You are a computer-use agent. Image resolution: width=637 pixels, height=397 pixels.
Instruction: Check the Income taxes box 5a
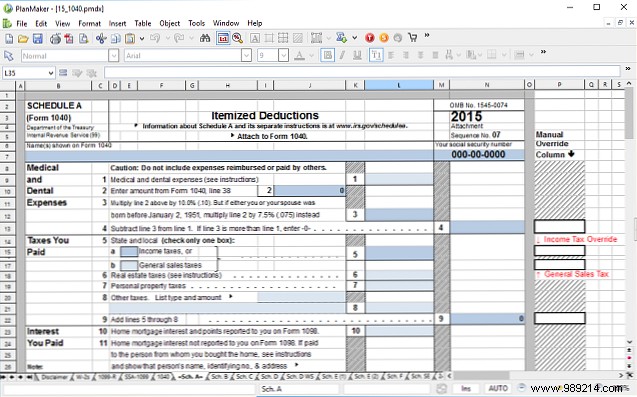[129, 252]
